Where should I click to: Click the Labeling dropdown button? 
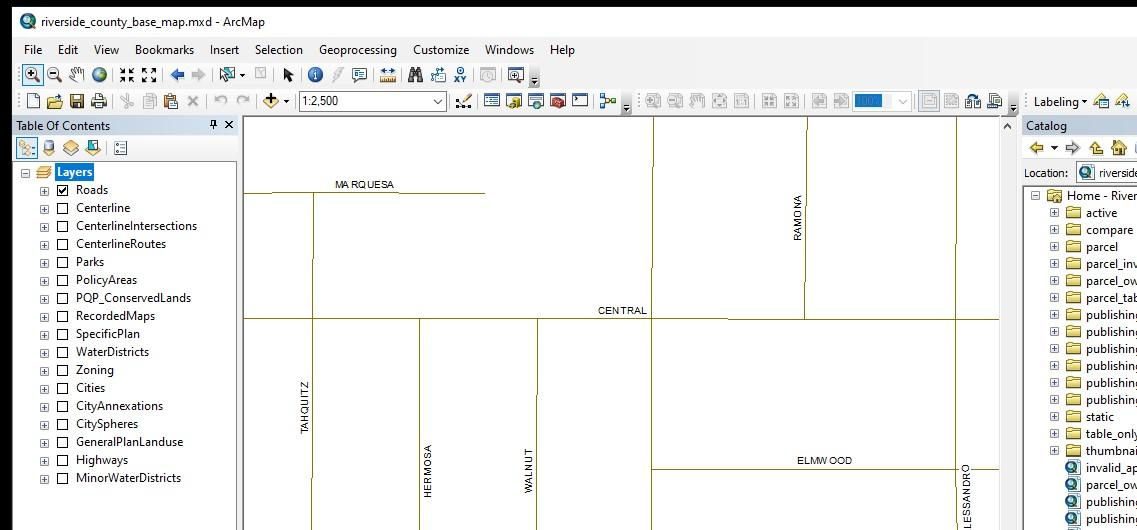click(x=1060, y=101)
